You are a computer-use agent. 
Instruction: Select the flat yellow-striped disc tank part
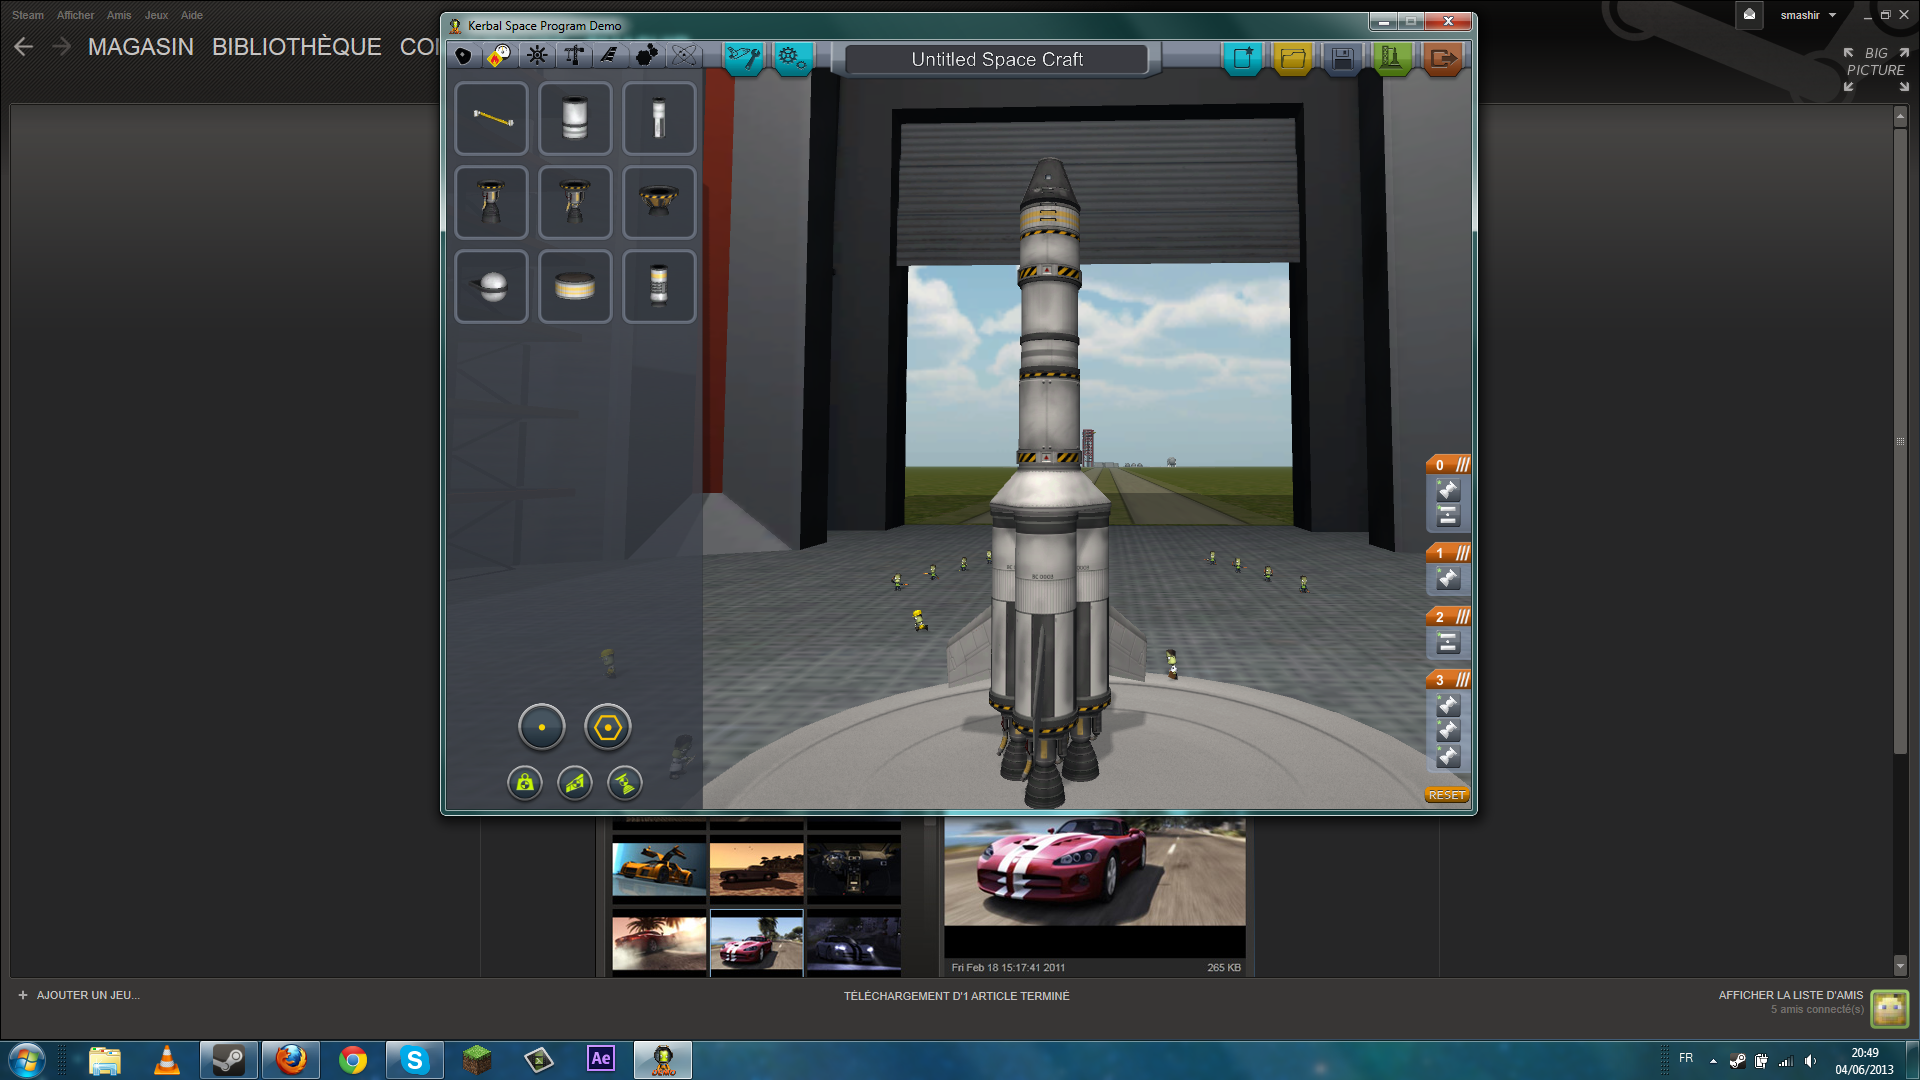[x=575, y=287]
